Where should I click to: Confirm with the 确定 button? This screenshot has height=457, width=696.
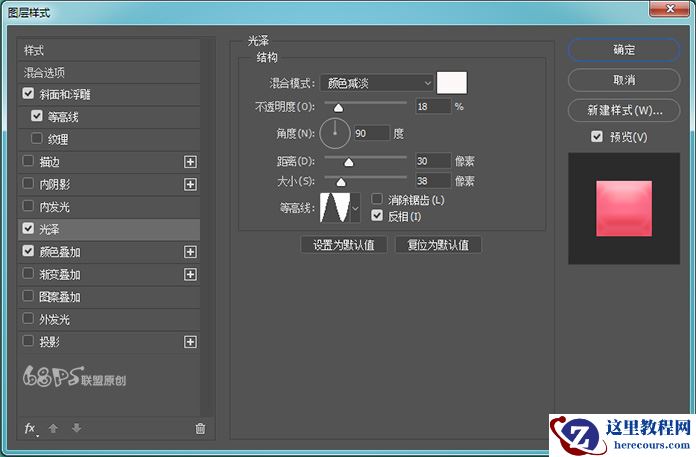624,50
